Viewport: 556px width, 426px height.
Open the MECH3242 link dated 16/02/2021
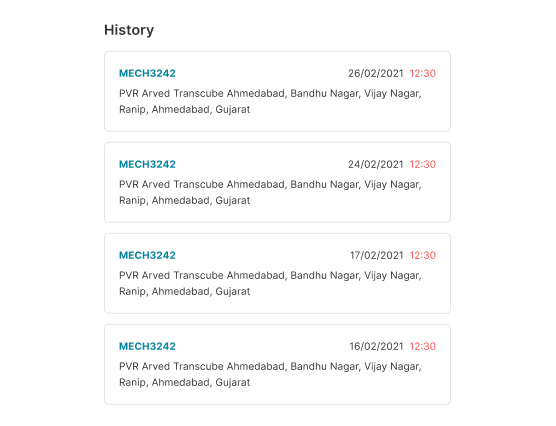point(147,346)
